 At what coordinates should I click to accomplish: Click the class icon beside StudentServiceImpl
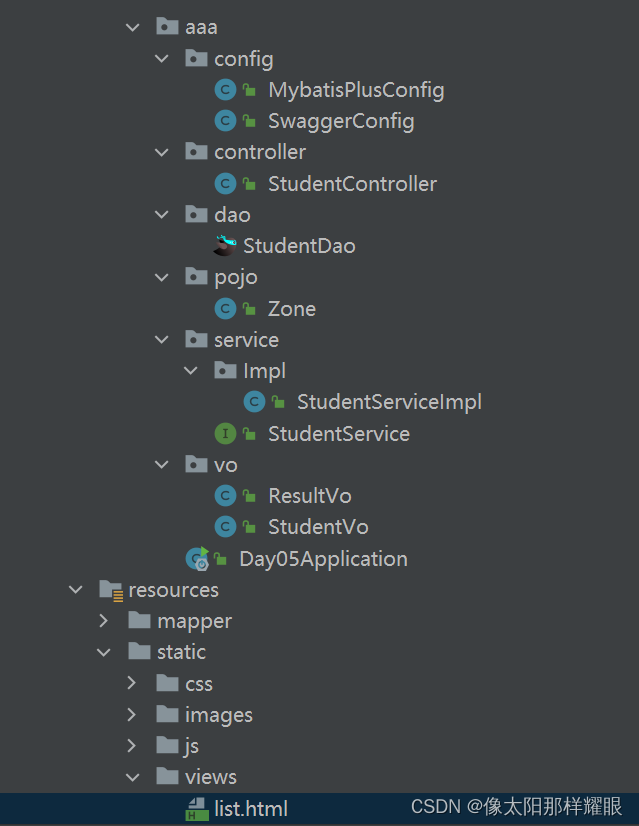(x=255, y=401)
